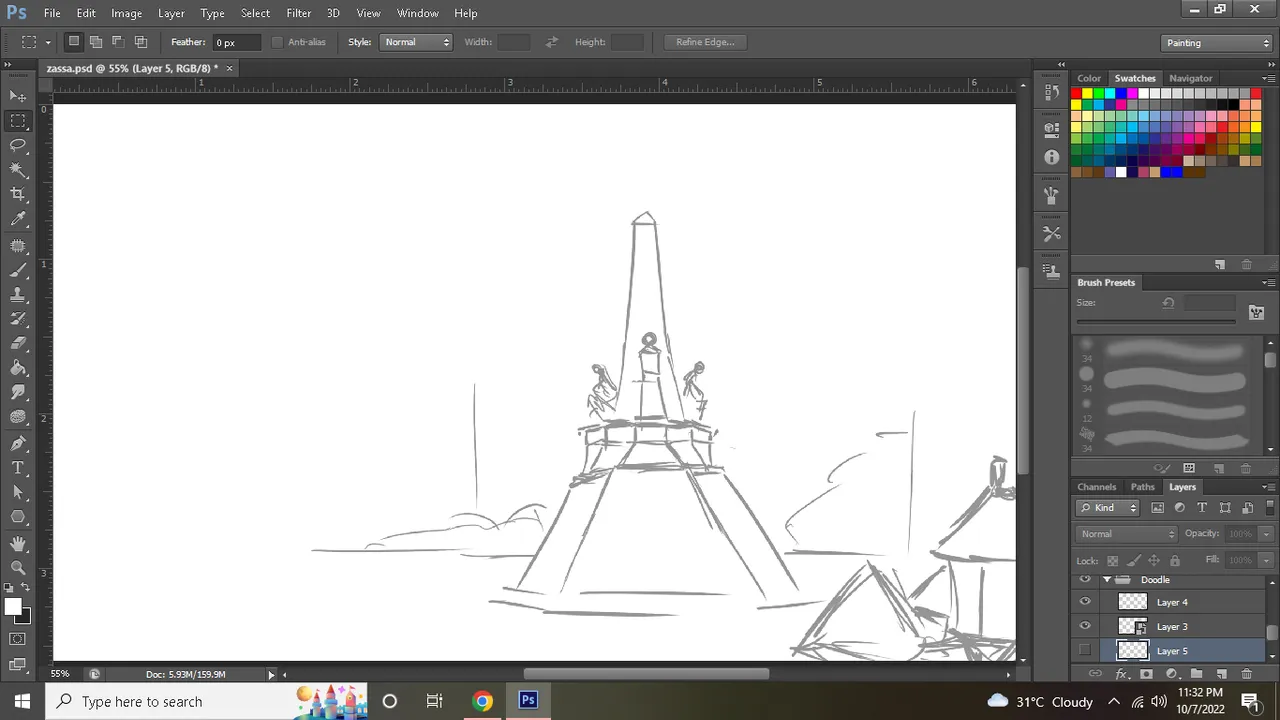Open the Window menu
This screenshot has height=720, width=1280.
[418, 13]
